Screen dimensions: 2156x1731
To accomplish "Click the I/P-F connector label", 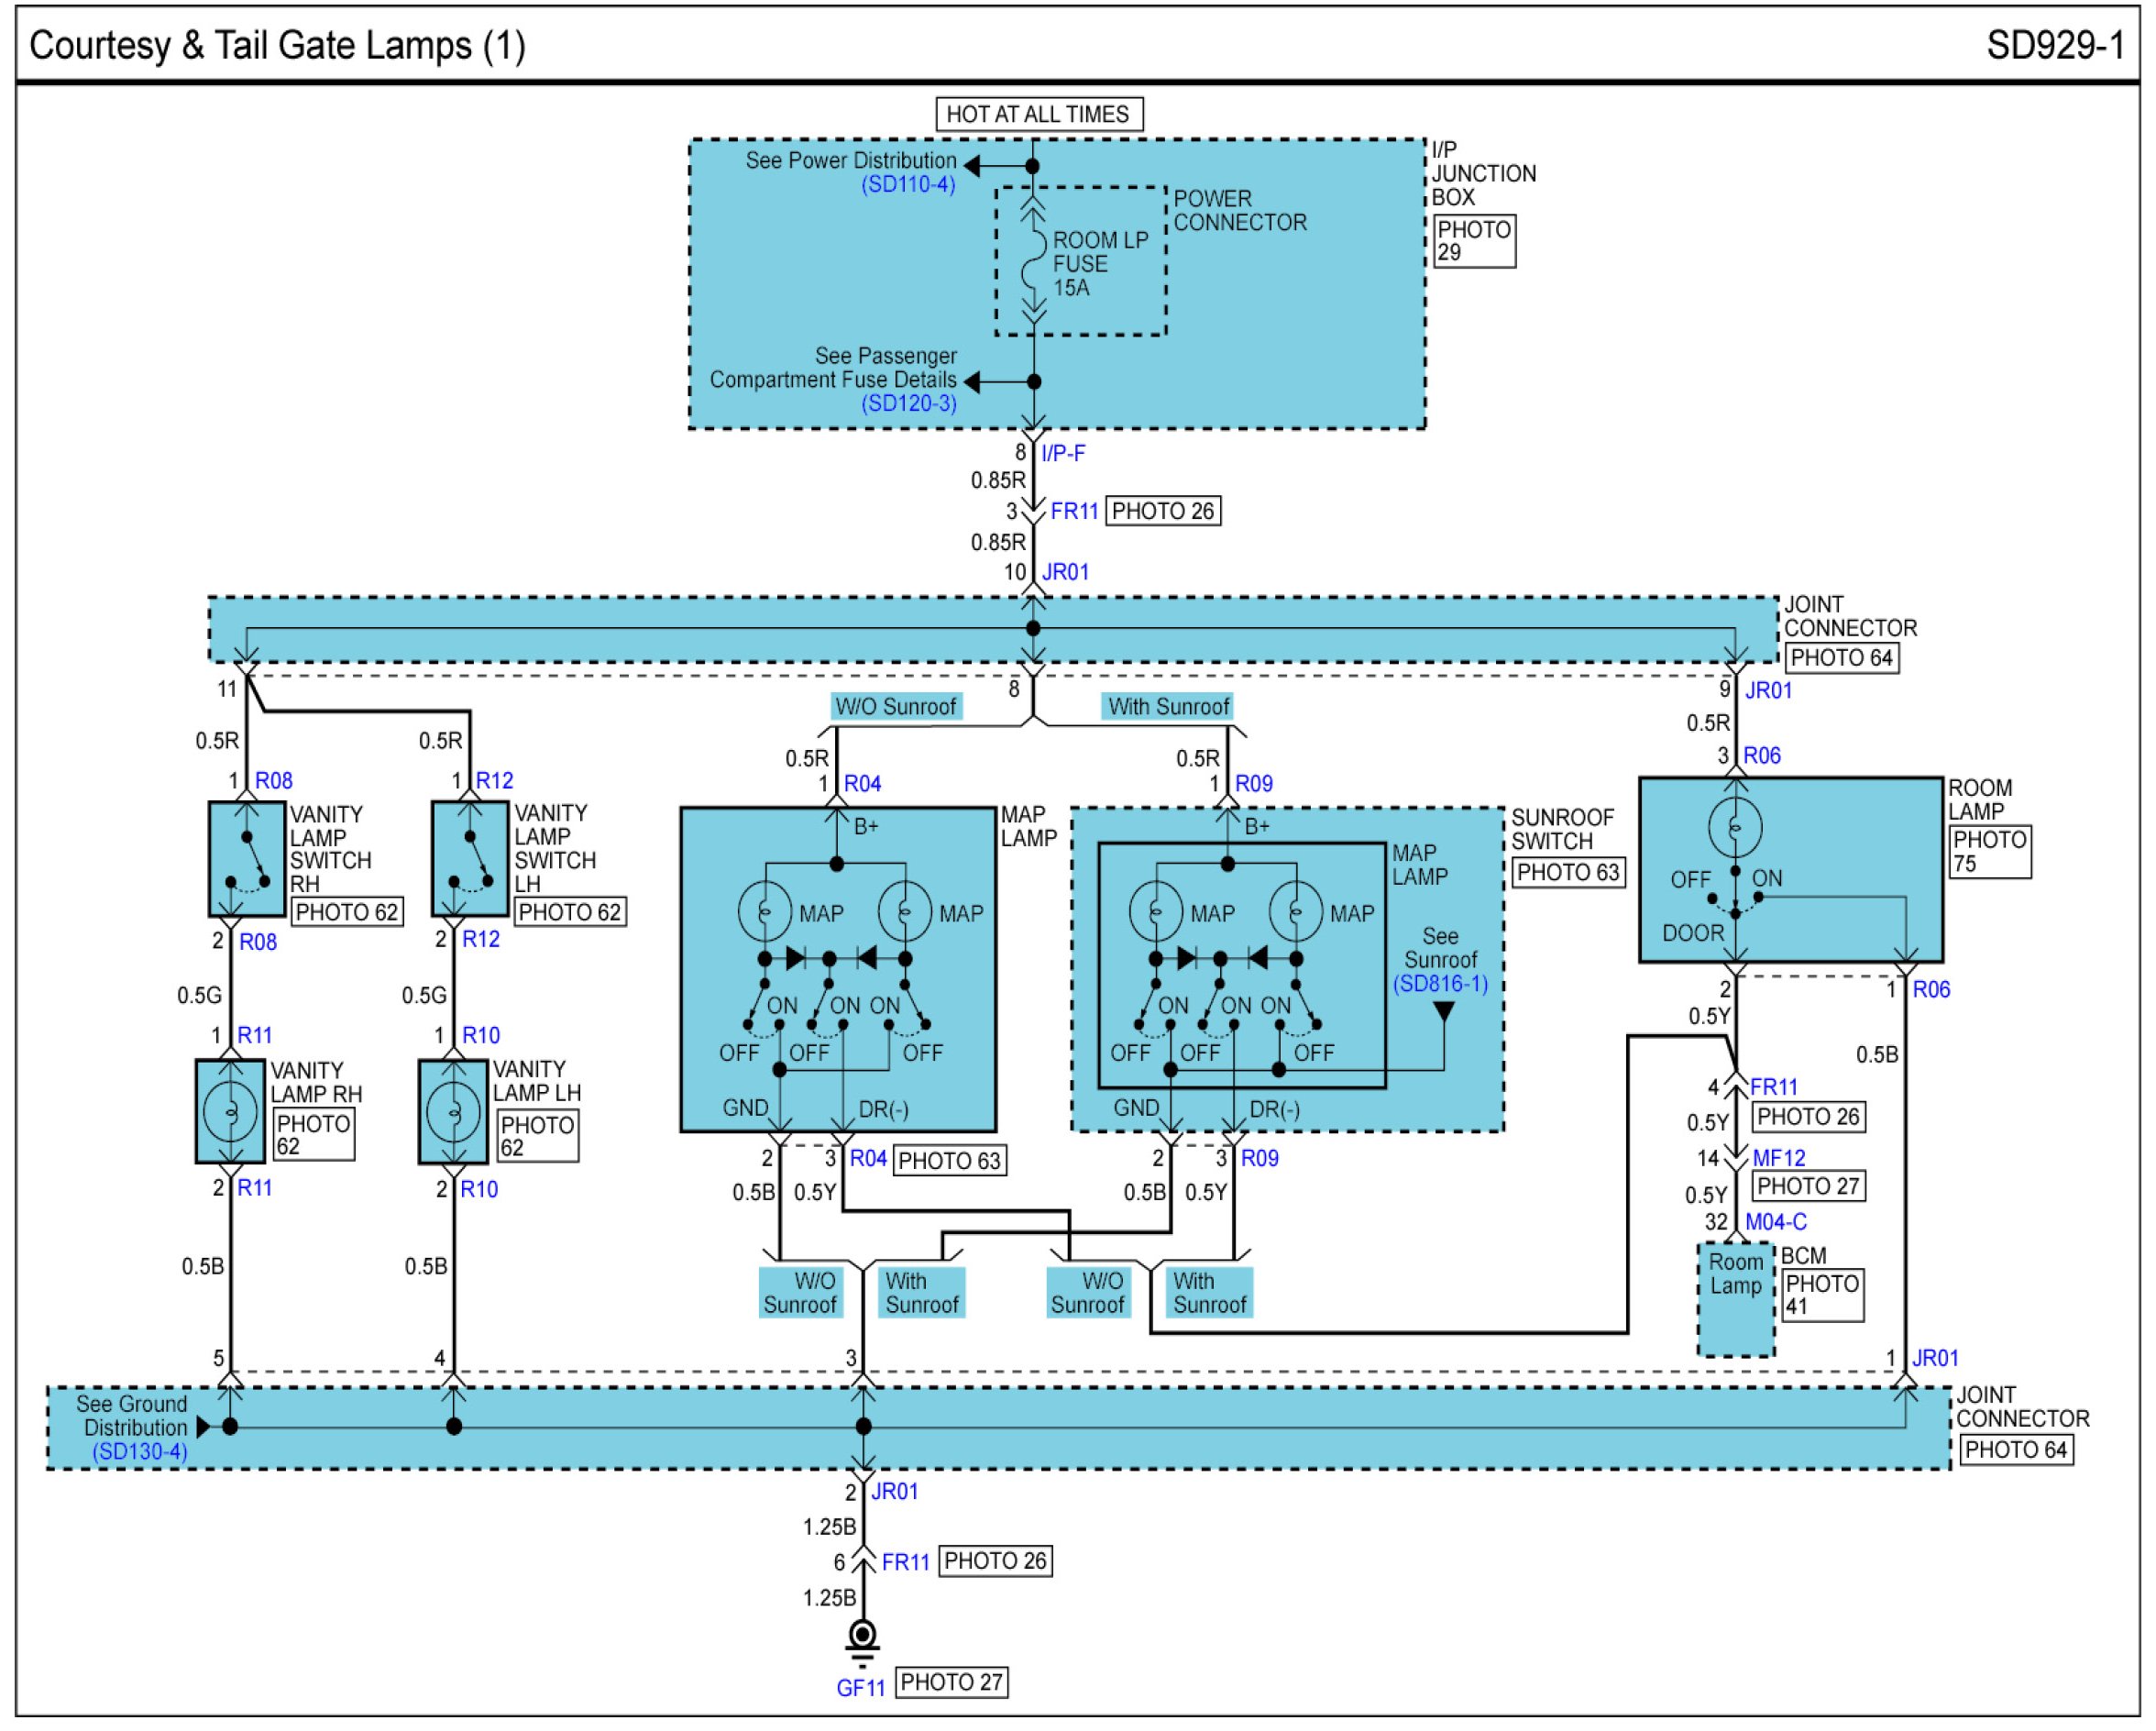I will point(1063,454).
